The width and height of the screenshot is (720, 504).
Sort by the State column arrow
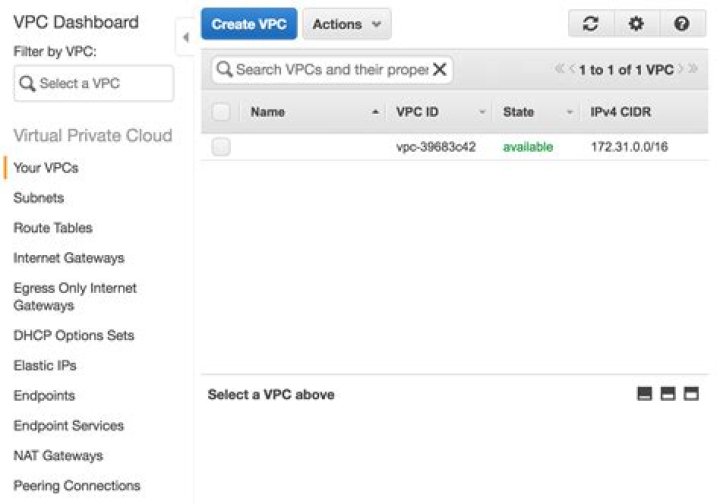pyautogui.click(x=569, y=112)
